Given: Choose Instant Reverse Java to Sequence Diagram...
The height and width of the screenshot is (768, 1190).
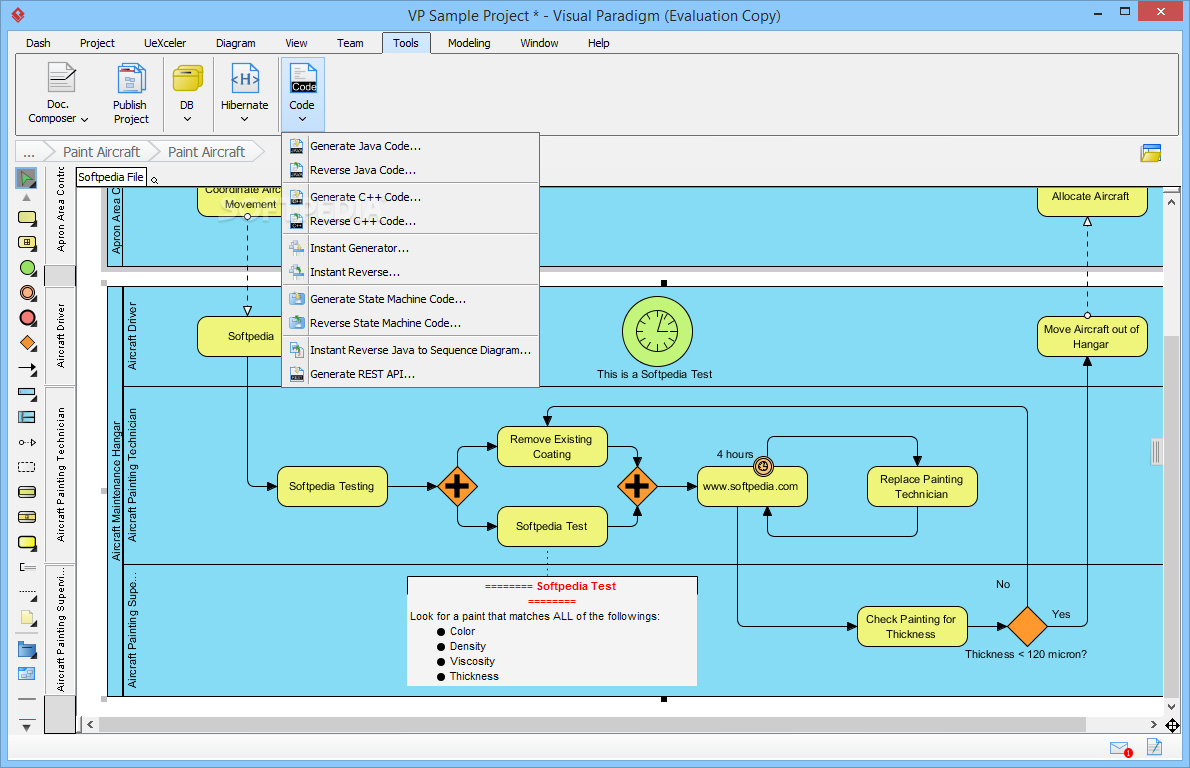Looking at the screenshot, I should [x=411, y=350].
